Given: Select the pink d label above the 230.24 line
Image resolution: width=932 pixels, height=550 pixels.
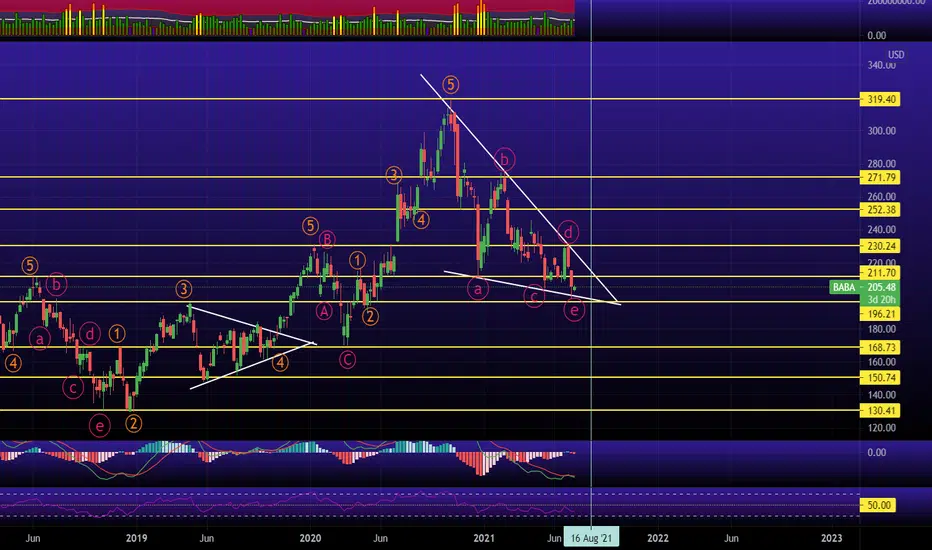Looking at the screenshot, I should [568, 232].
